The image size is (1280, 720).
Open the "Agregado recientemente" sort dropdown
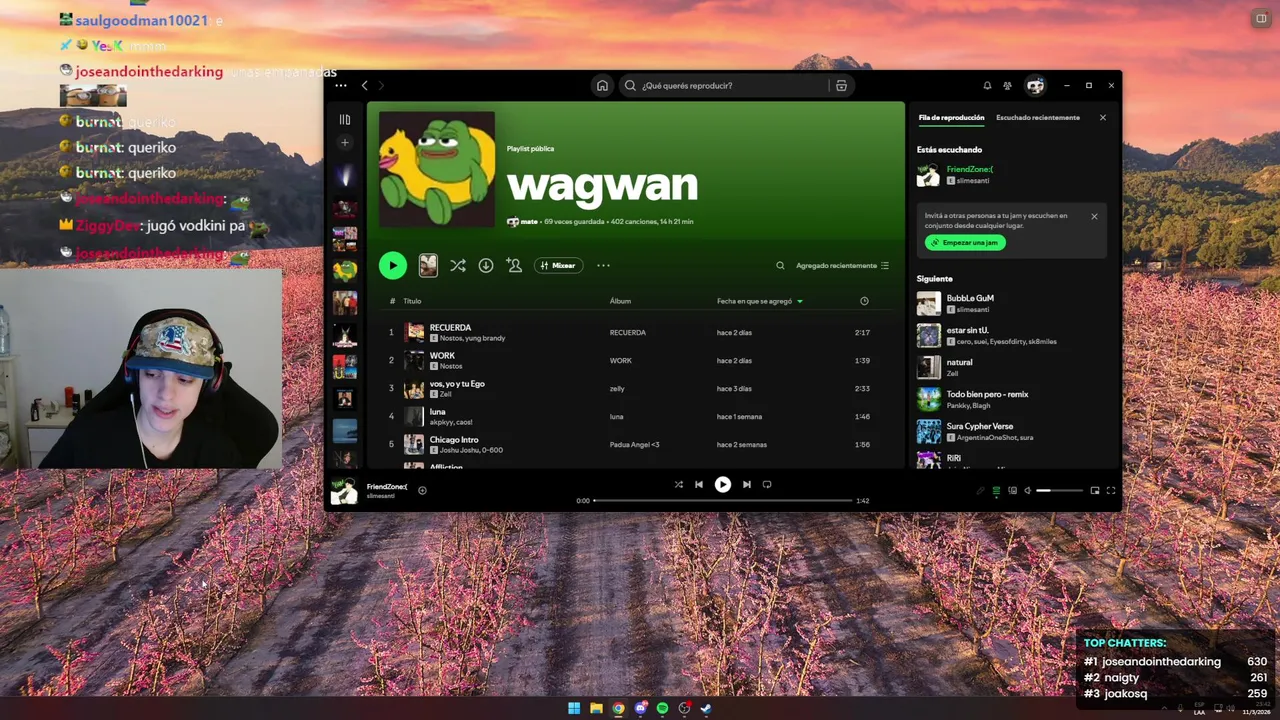click(842, 266)
